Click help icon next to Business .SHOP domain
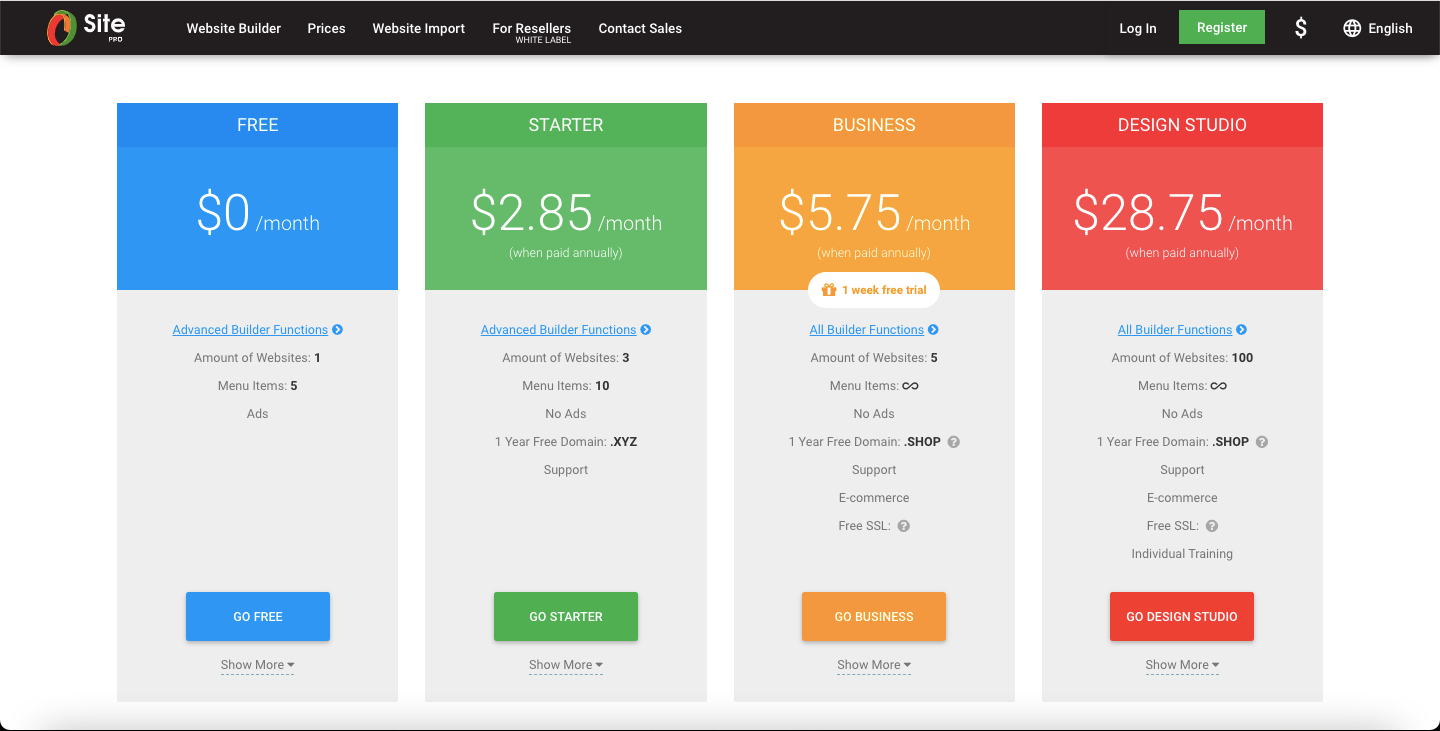The image size is (1440, 731). coord(954,442)
